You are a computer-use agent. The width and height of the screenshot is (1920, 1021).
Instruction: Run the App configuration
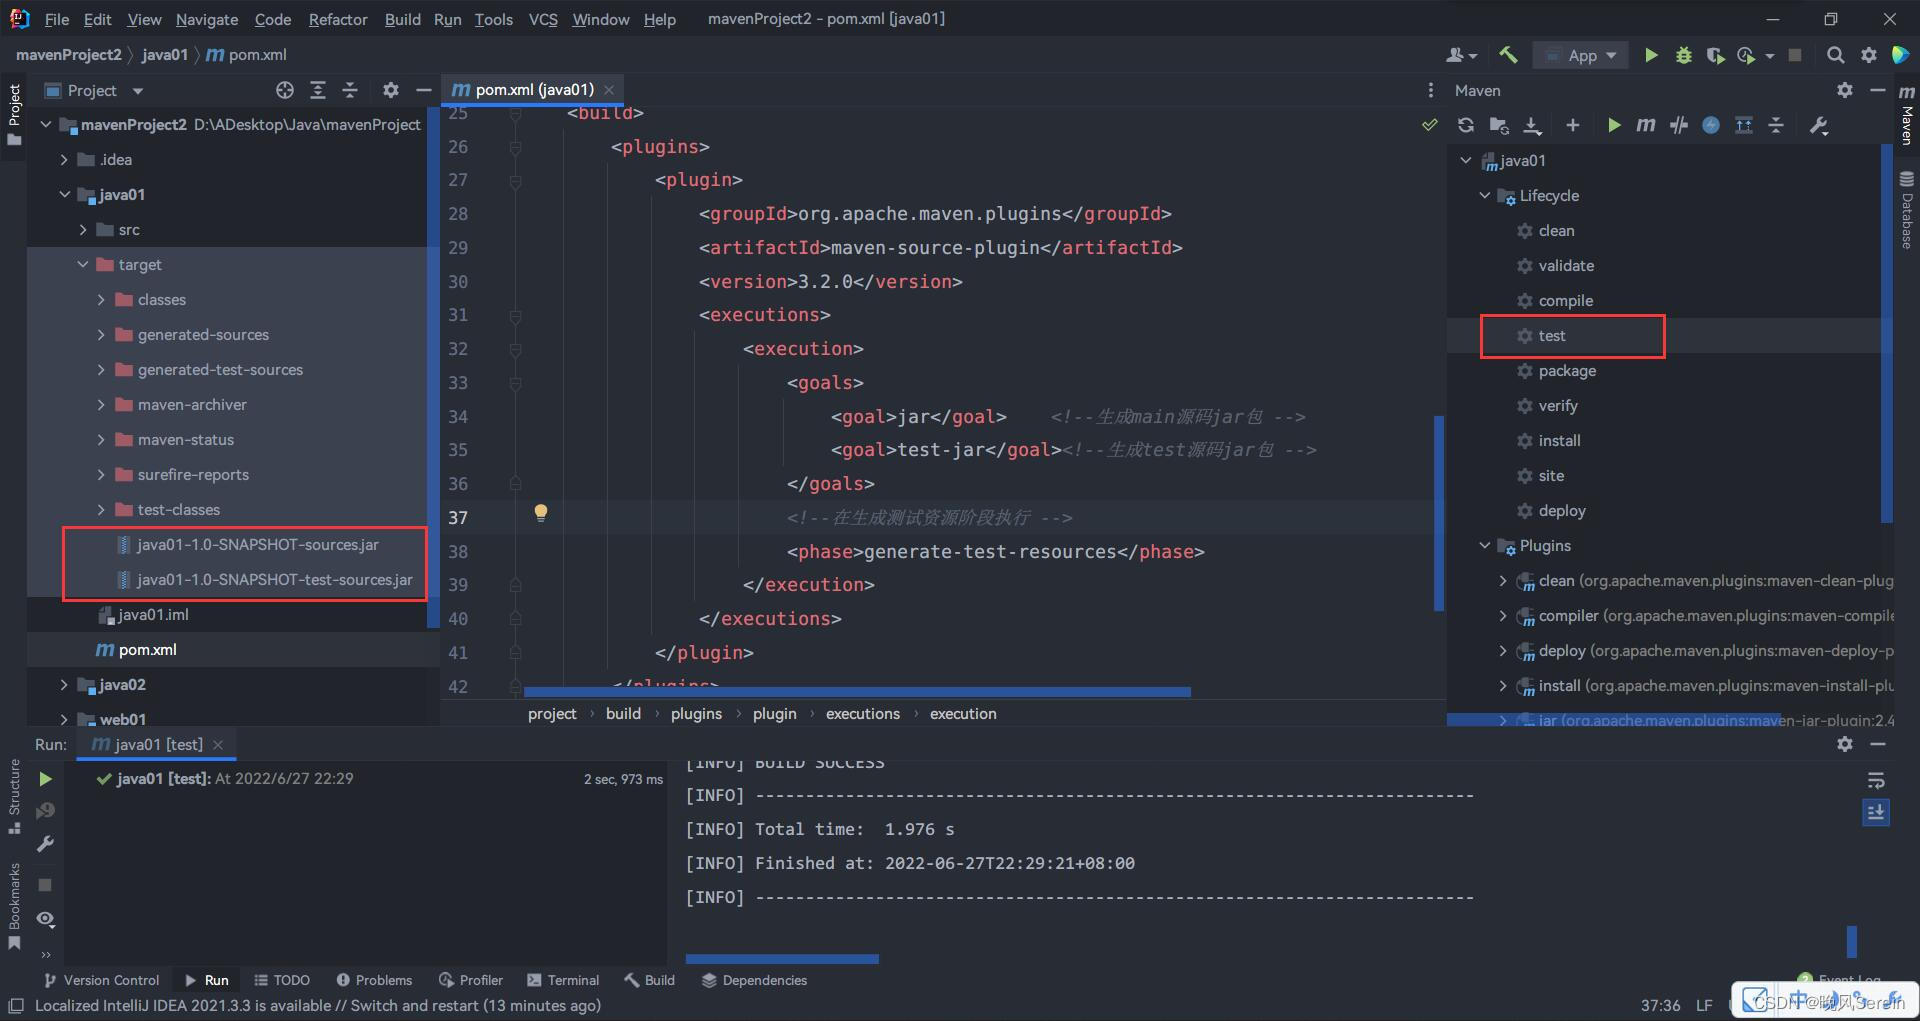[1651, 55]
